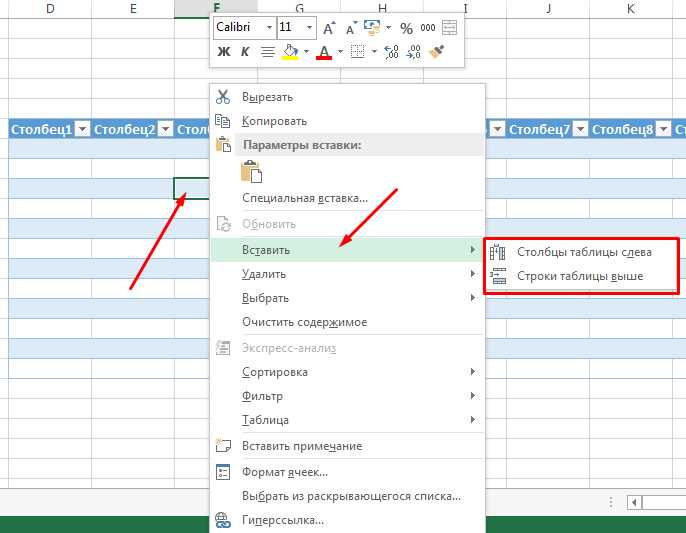Viewport: 686px width, 533px height.
Task: Click the Столбец1 header cell text
Action: 41,130
